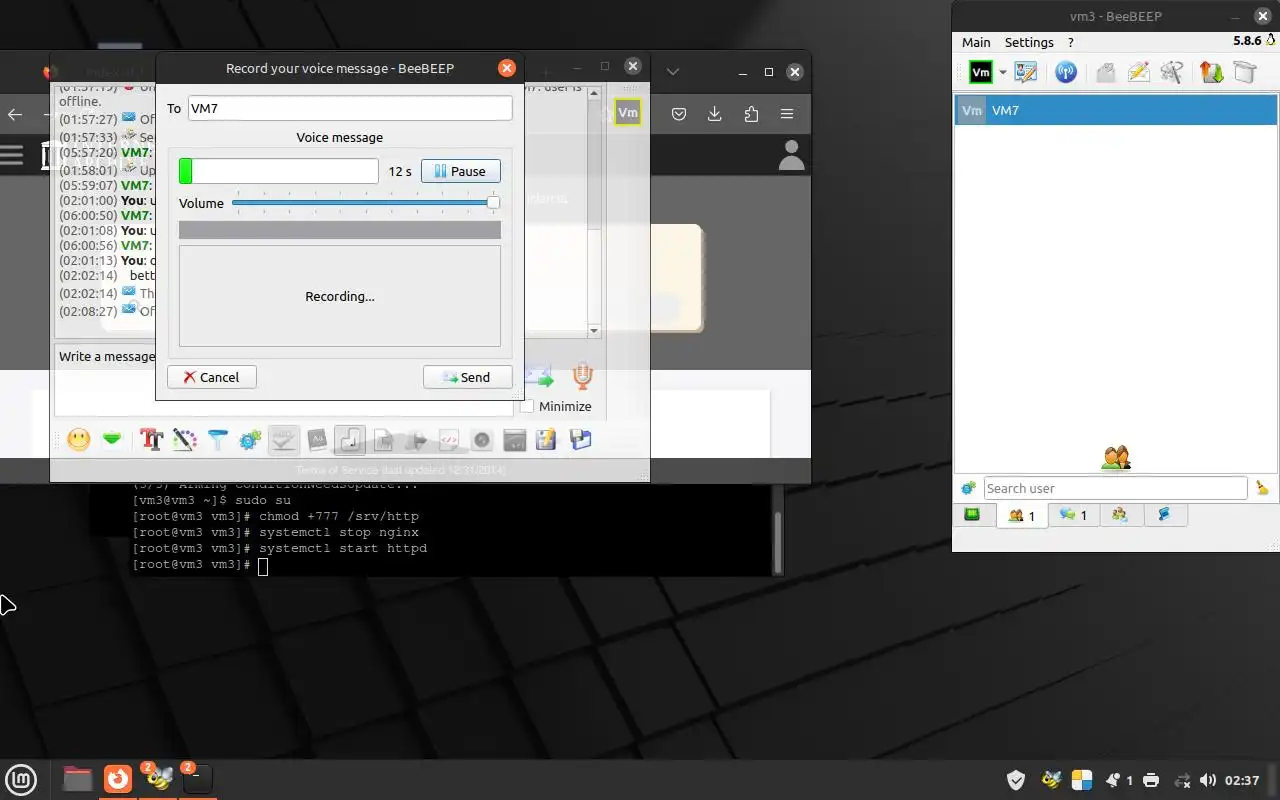This screenshot has height=800, width=1280.
Task: Open the file manager folder in taskbar
Action: (x=77, y=778)
